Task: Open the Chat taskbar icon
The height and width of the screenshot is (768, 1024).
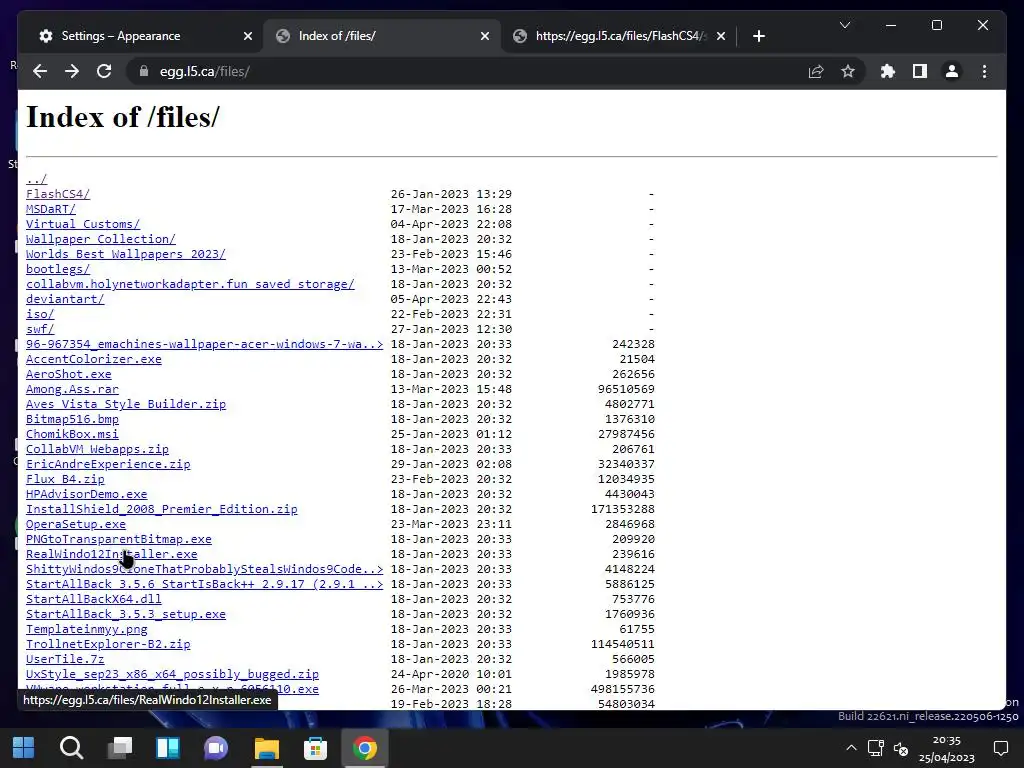Action: click(x=216, y=748)
